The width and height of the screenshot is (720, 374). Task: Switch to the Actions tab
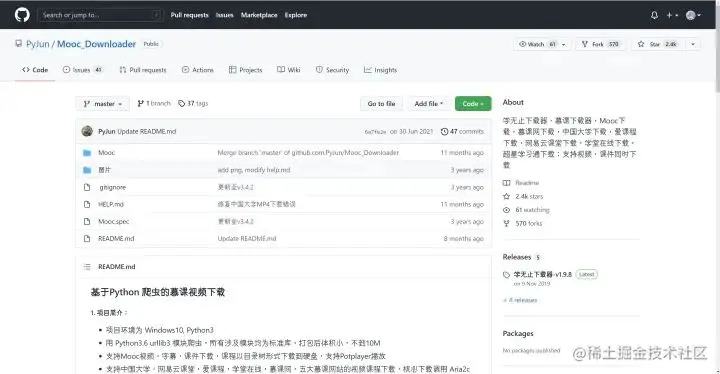(197, 70)
